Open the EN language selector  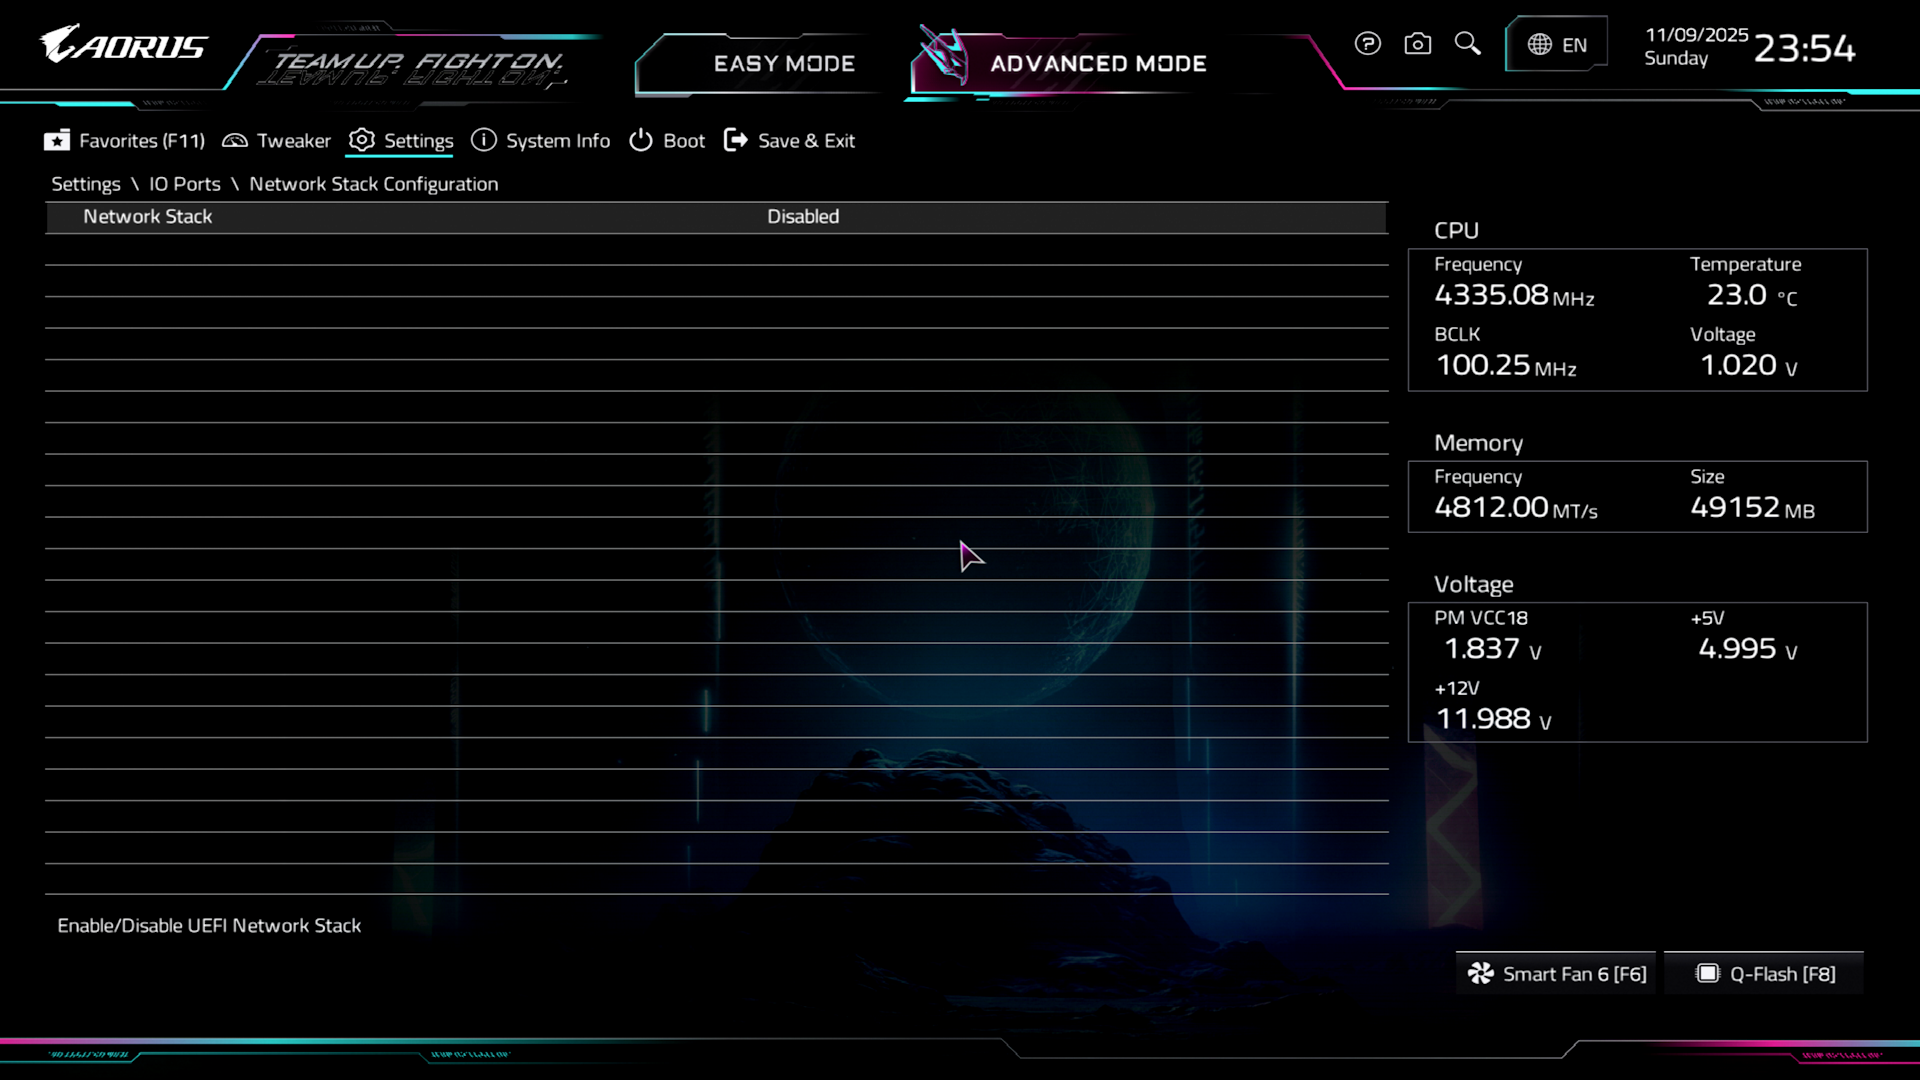(x=1574, y=45)
